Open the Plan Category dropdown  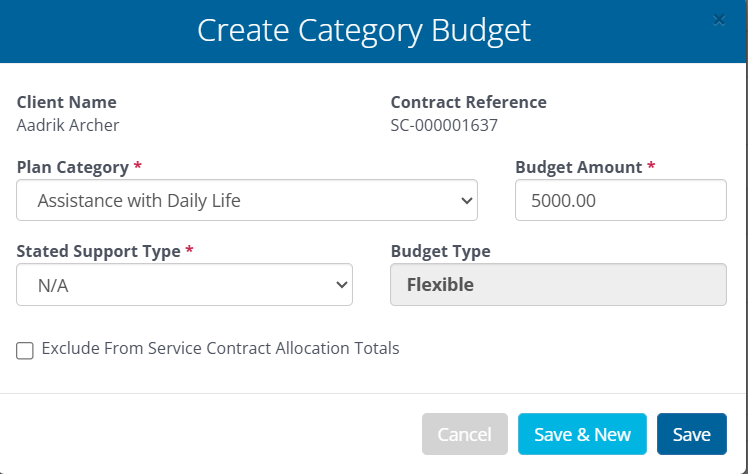(246, 200)
